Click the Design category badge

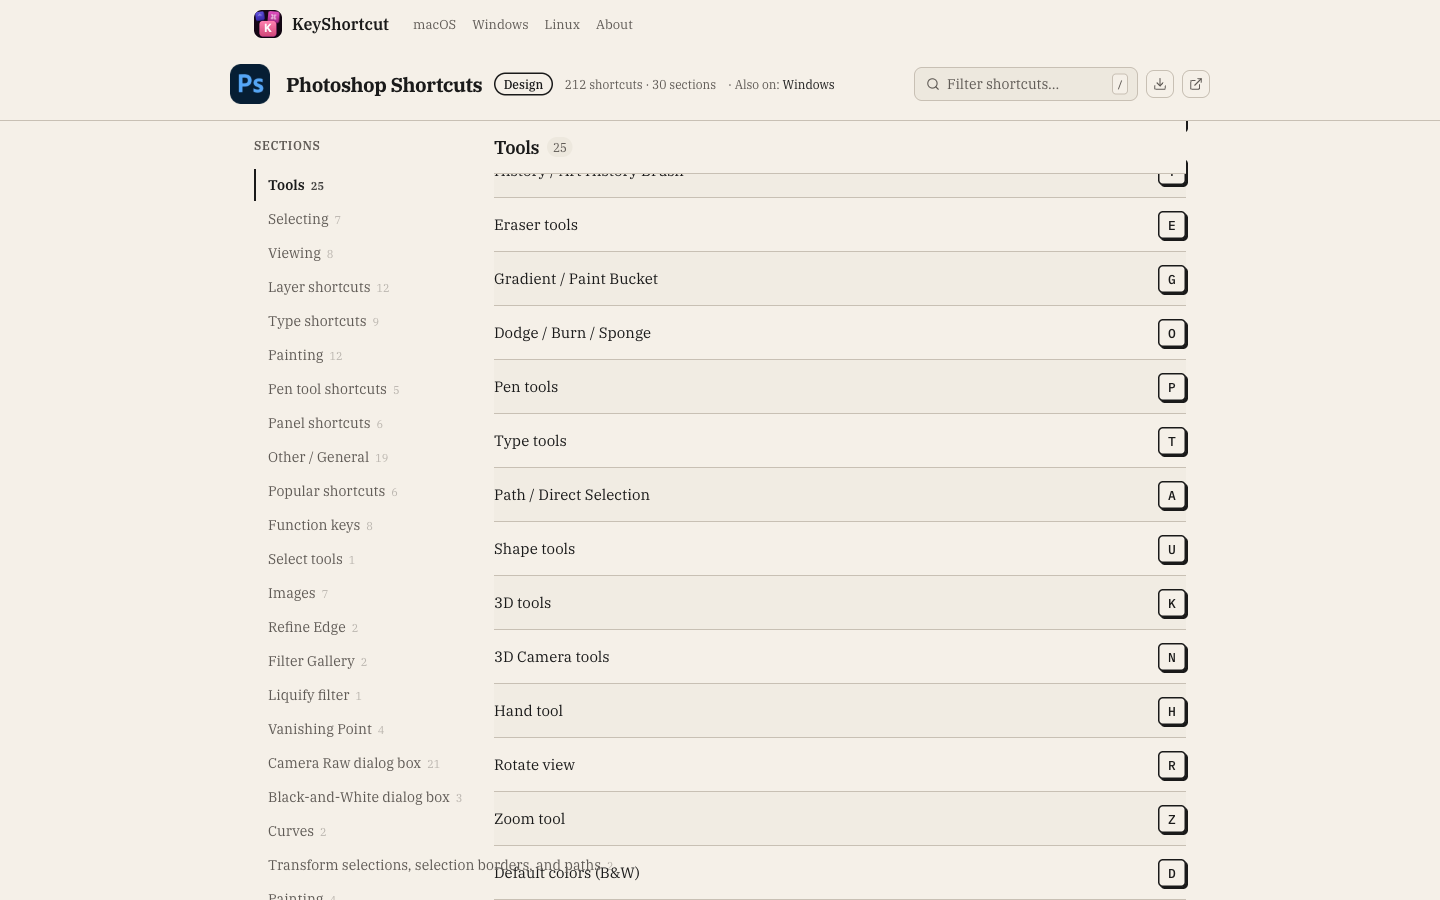pyautogui.click(x=523, y=84)
